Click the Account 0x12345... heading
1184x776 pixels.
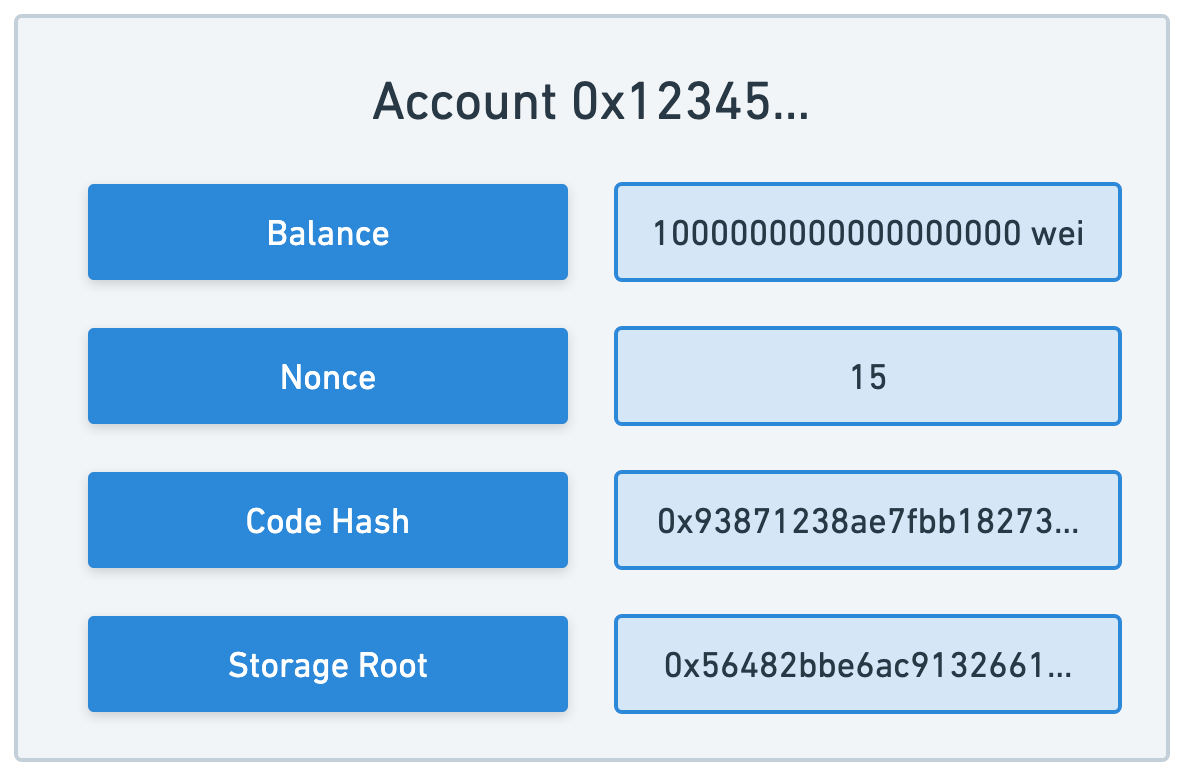click(x=591, y=101)
